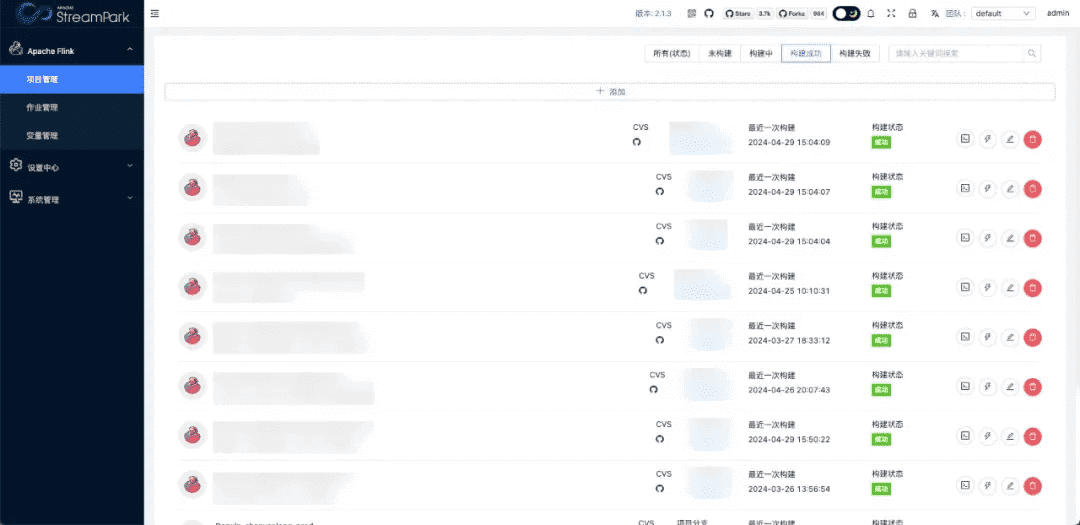Open the team 'default' dropdown
Screen dimensions: 1080x525
1002,14
